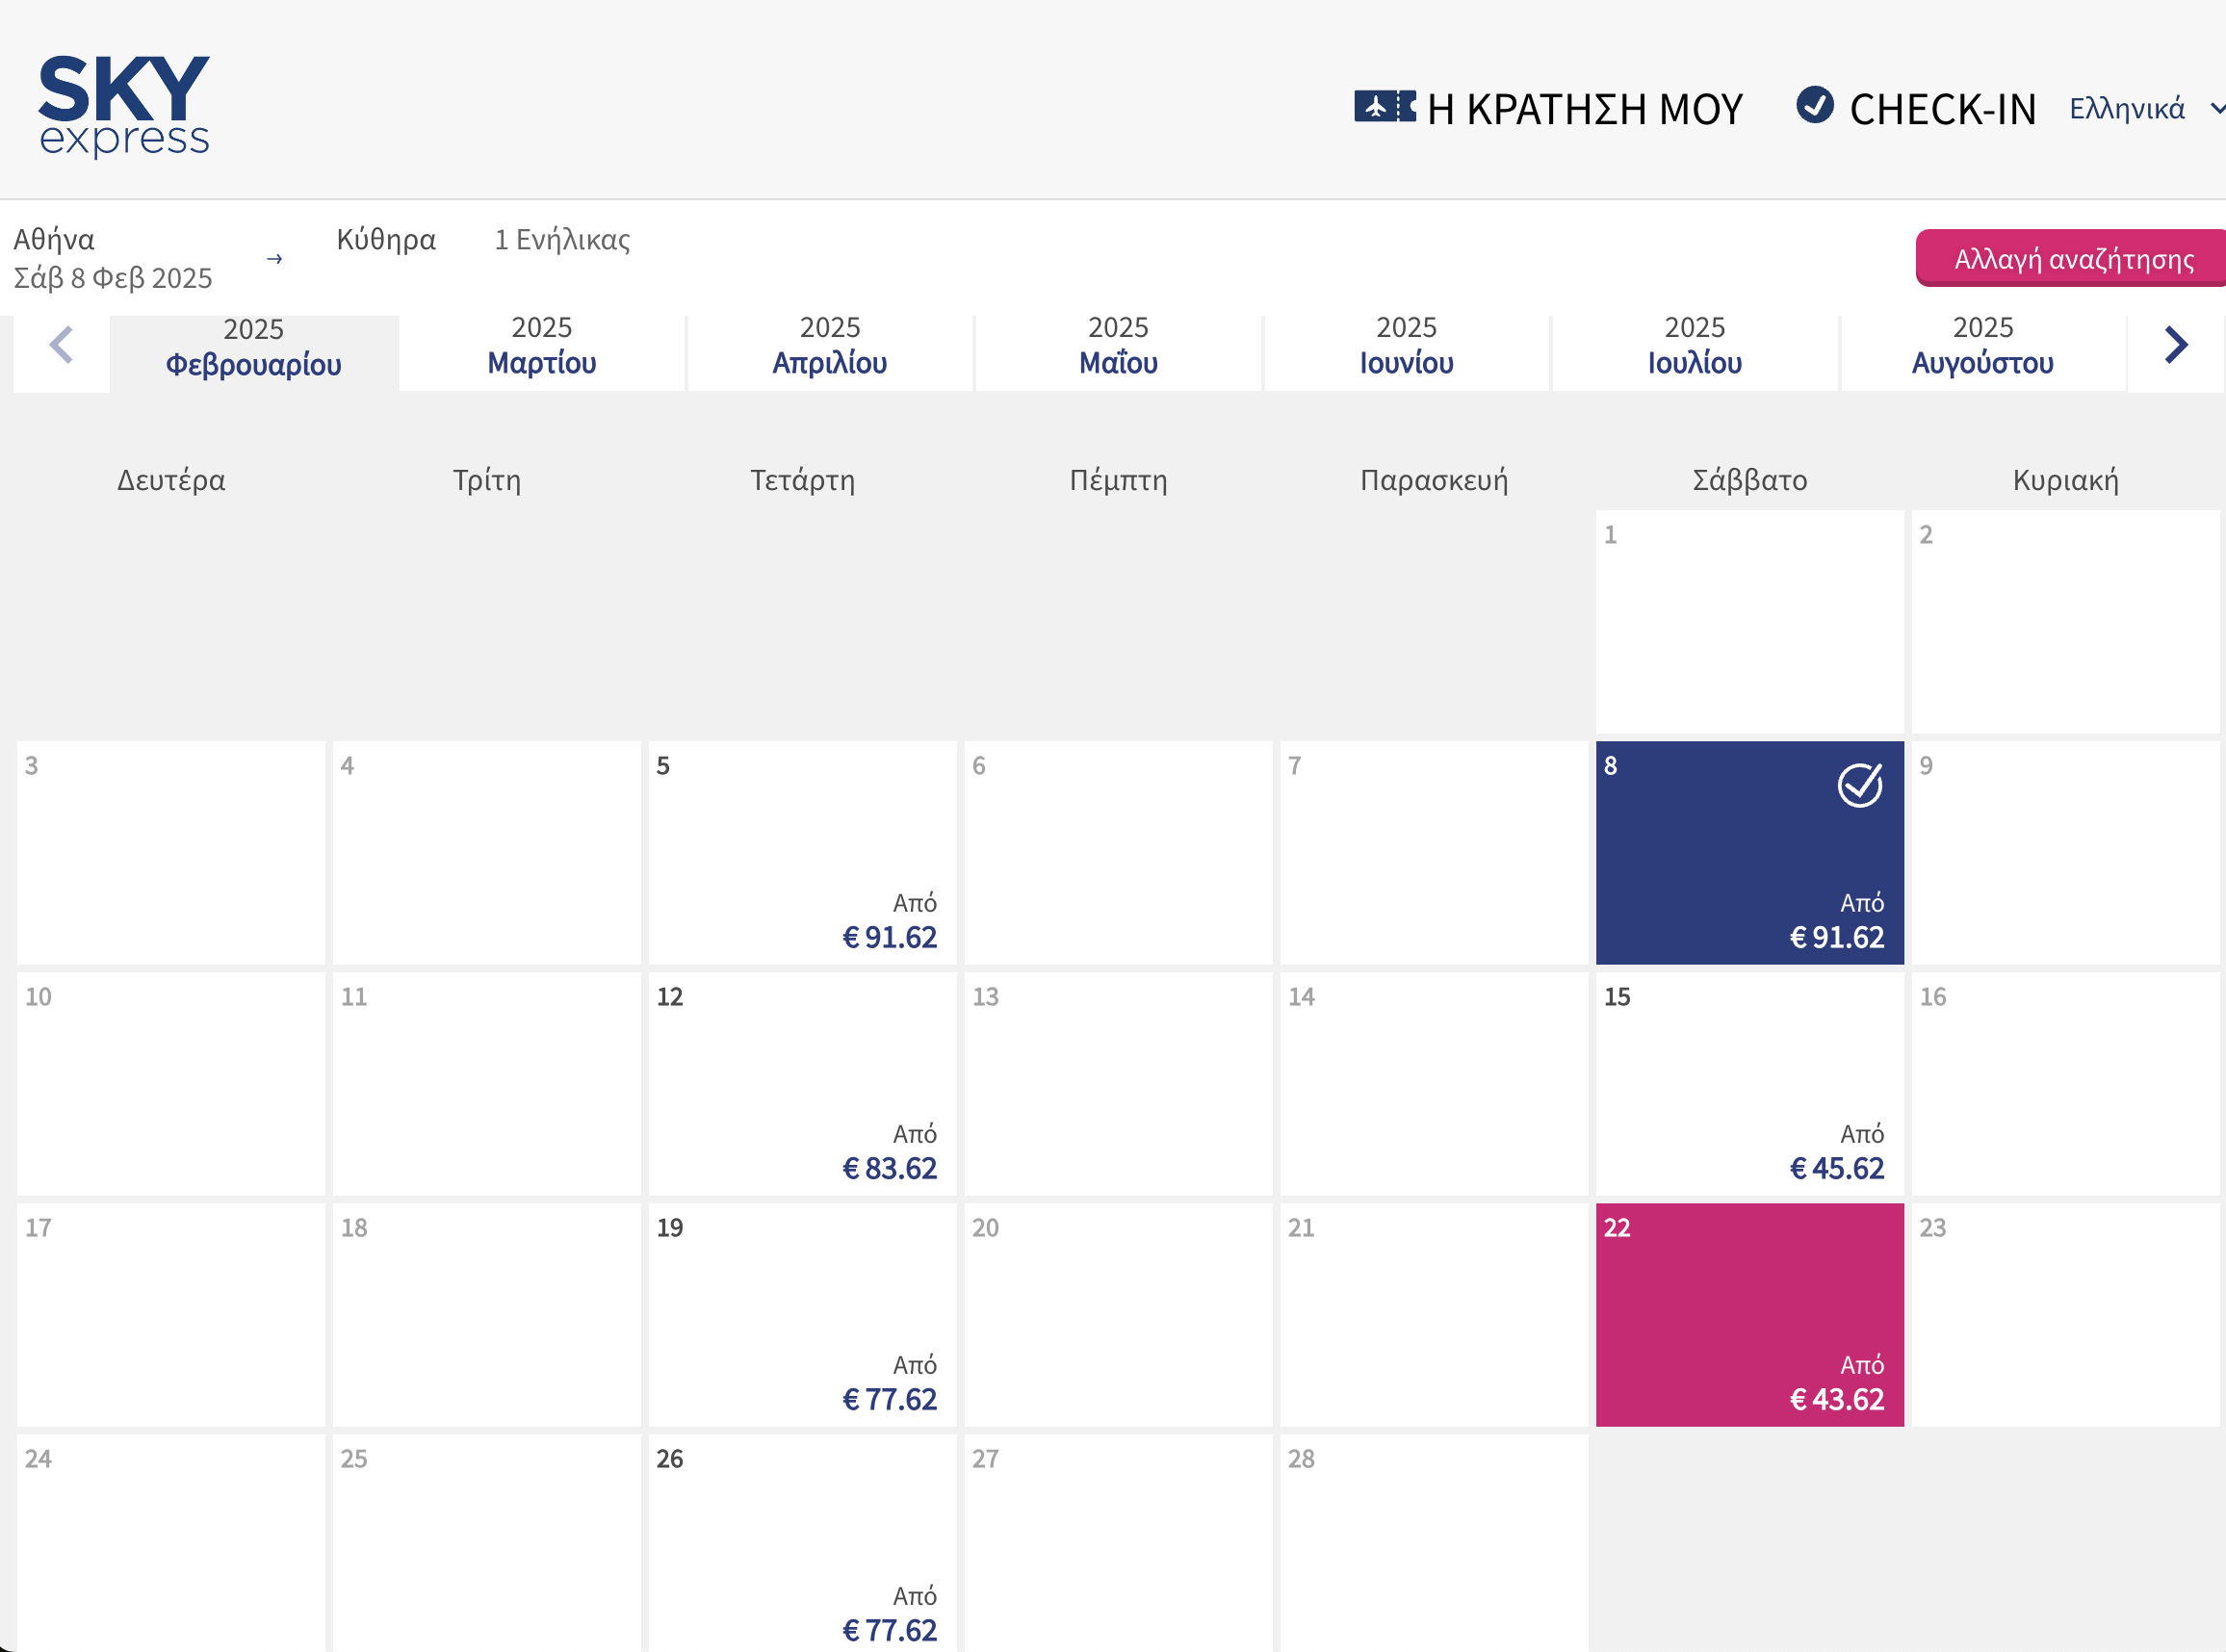Collapse earlier months with the left chevron
The width and height of the screenshot is (2226, 1652).
[x=59, y=344]
